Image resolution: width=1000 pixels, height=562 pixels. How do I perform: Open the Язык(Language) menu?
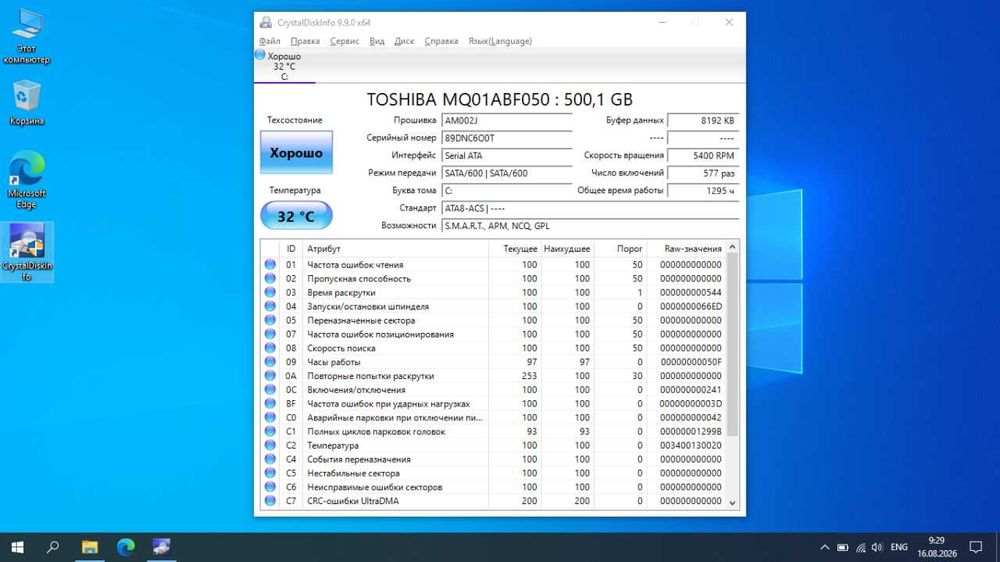click(x=500, y=41)
